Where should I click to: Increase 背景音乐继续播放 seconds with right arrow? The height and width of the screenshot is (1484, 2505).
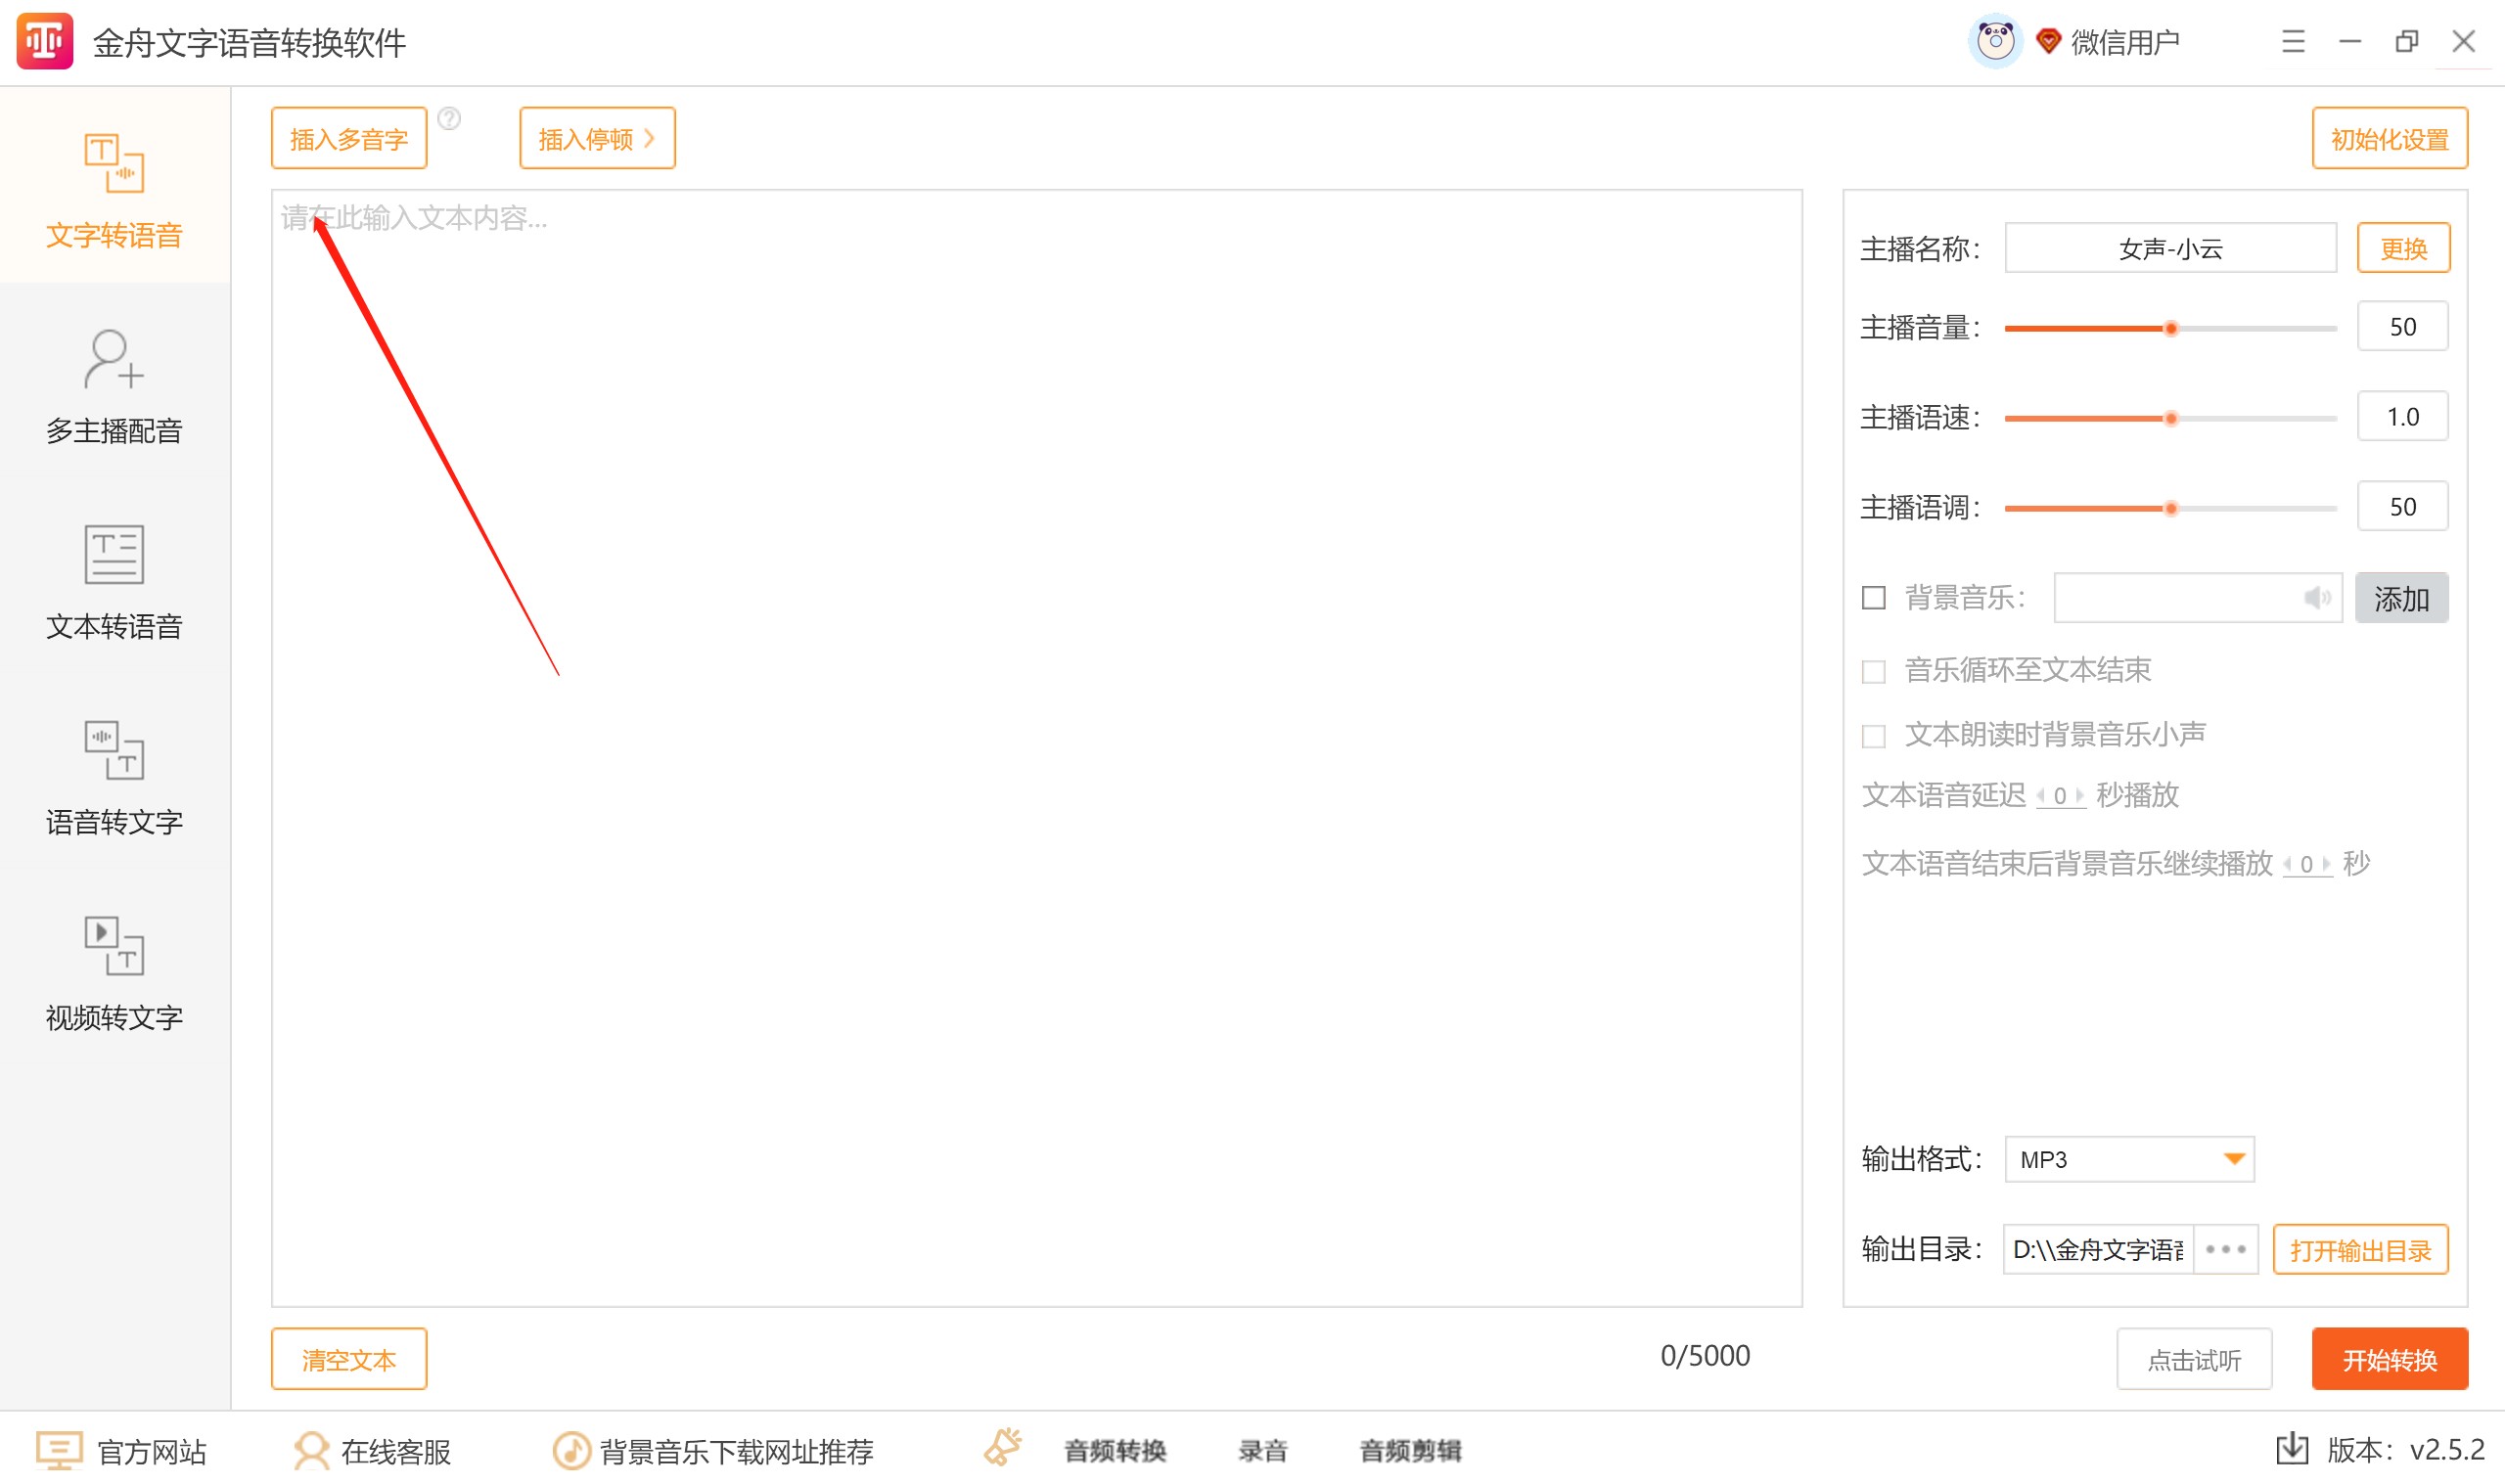coord(2327,864)
